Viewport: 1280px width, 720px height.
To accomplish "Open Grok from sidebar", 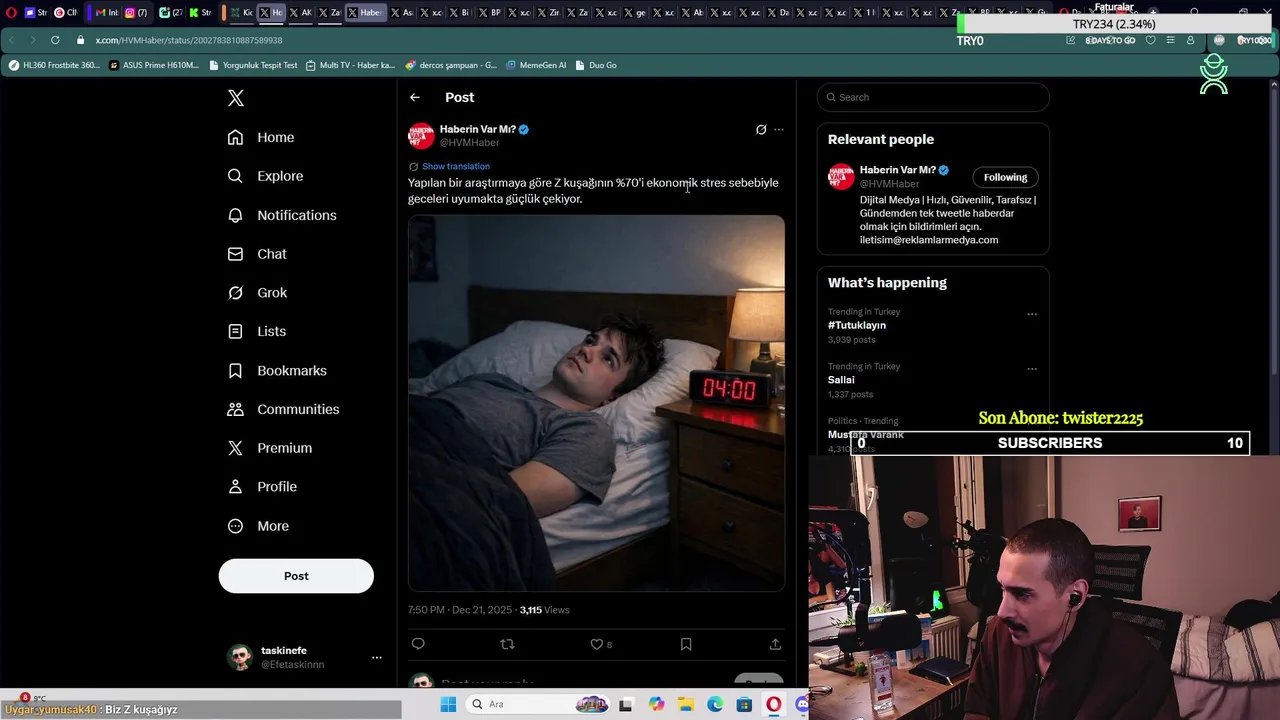I will click(x=257, y=293).
